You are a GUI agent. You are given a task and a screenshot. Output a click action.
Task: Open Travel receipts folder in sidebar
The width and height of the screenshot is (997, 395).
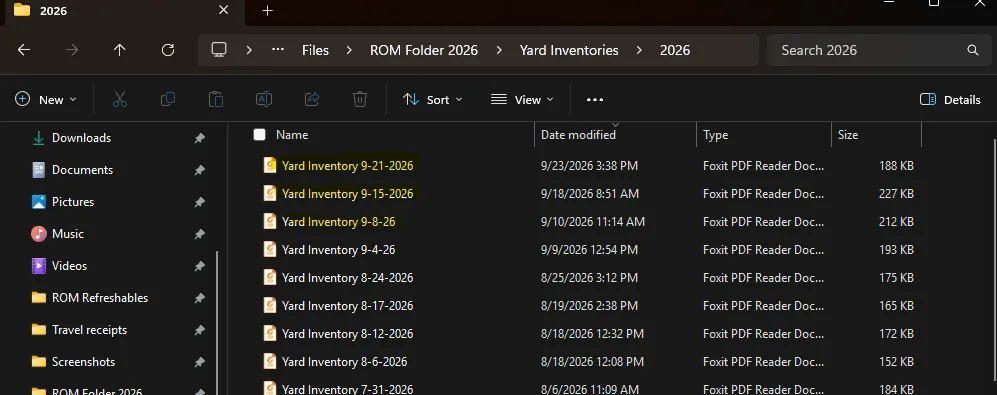point(90,330)
